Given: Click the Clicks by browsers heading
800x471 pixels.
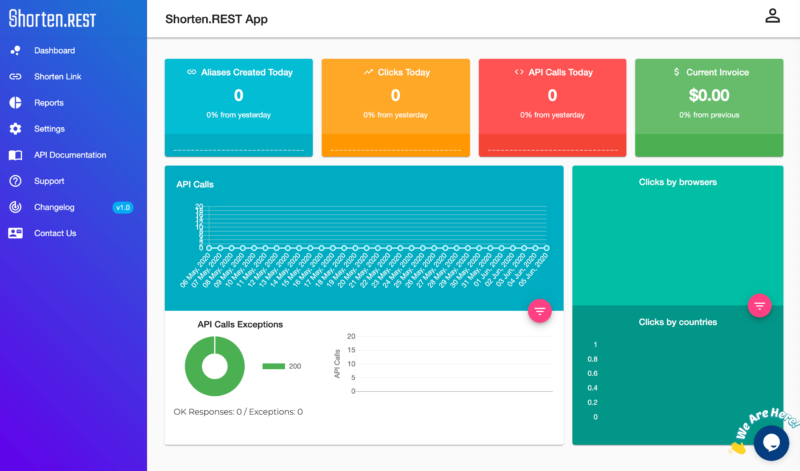Looking at the screenshot, I should pyautogui.click(x=678, y=182).
